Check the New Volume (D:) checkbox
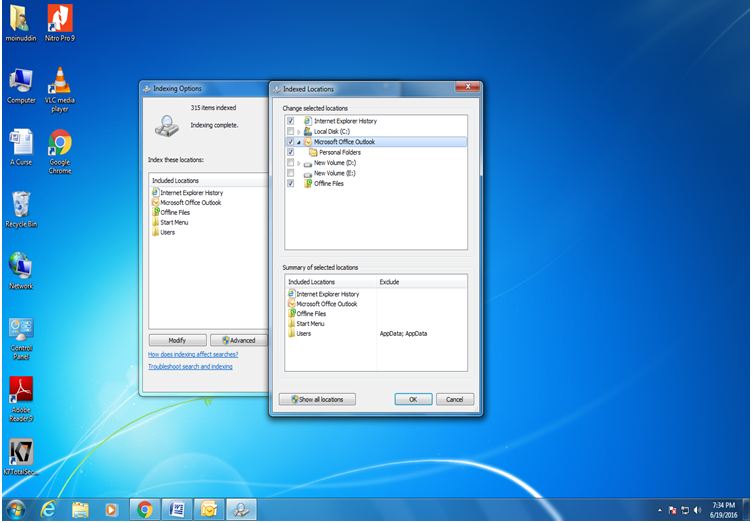This screenshot has width=753, height=523. tap(291, 163)
